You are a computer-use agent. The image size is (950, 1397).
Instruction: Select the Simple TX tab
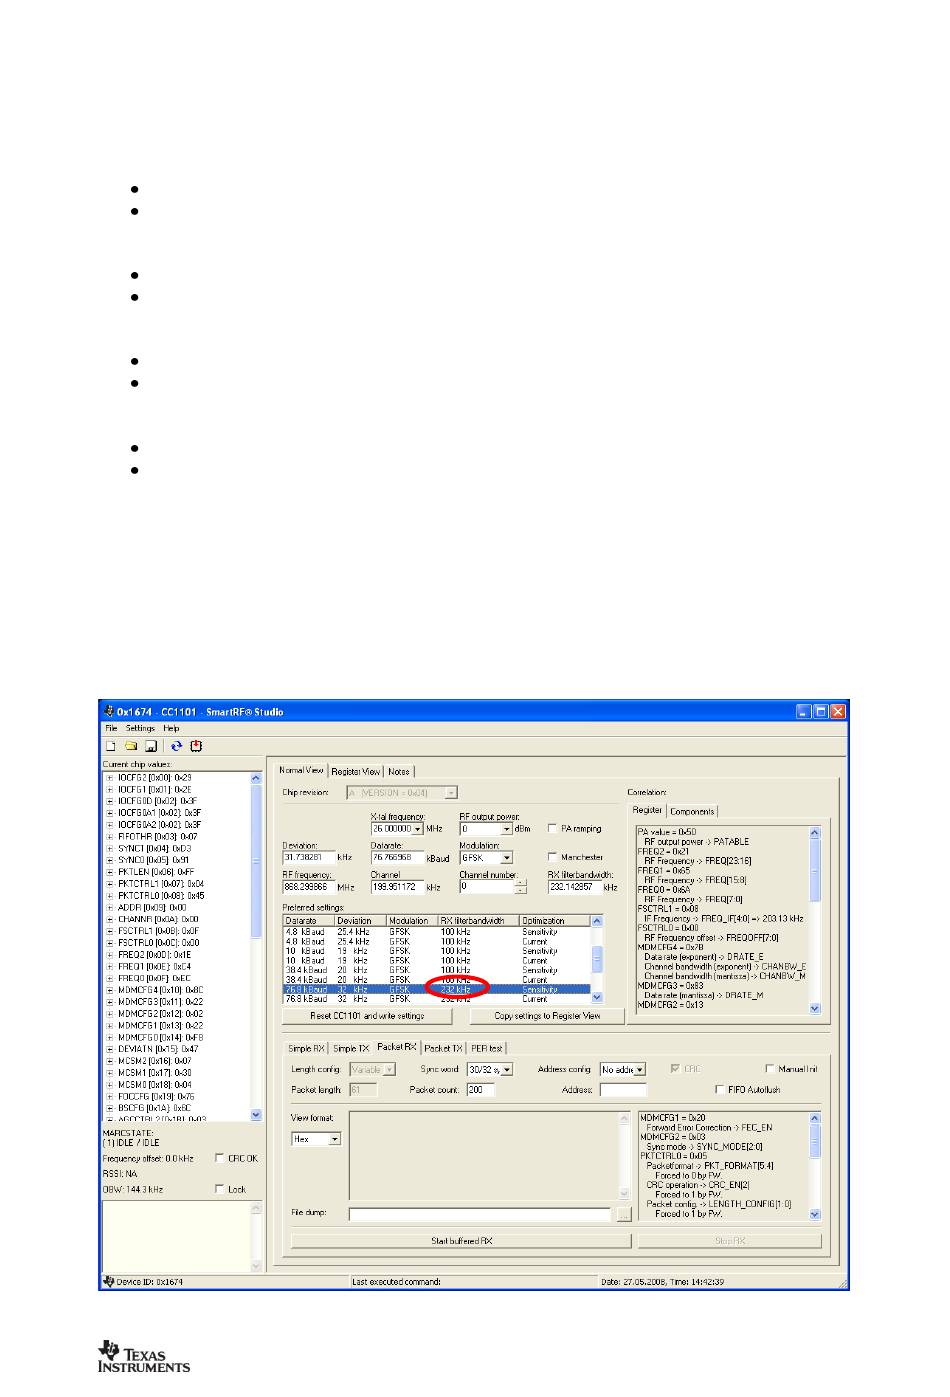[351, 1048]
